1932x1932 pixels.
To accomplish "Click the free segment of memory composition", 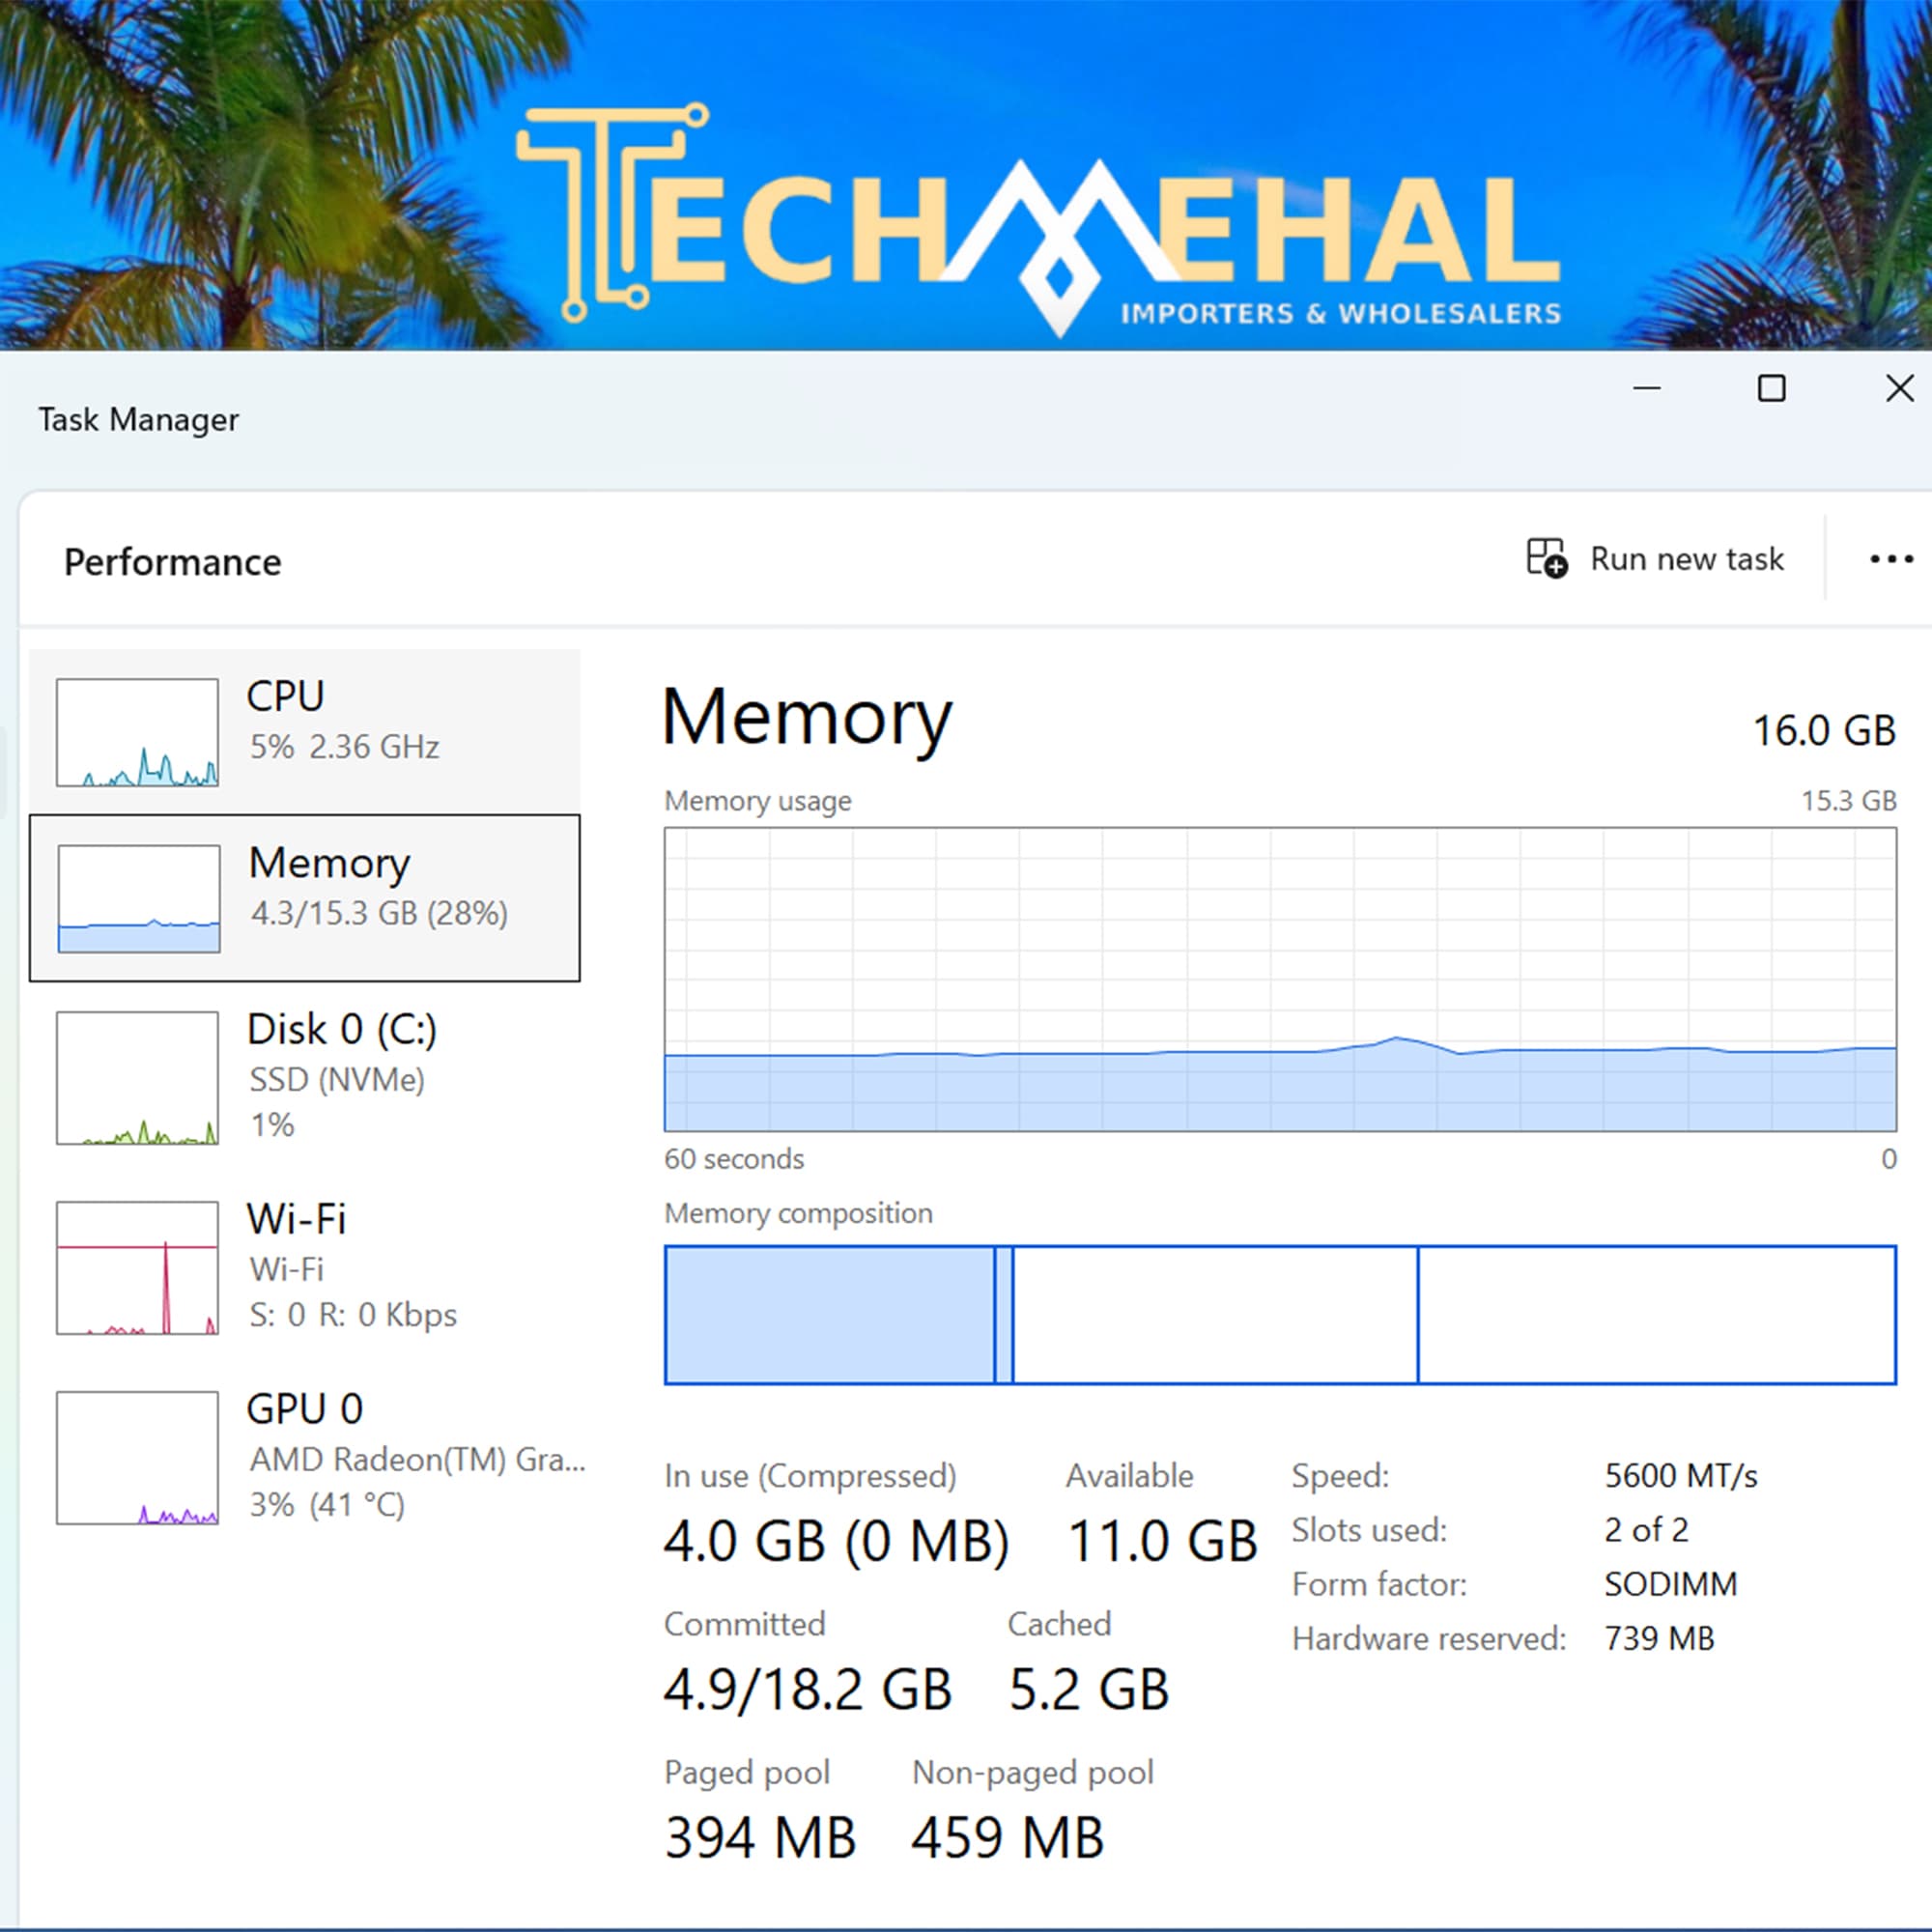I will pos(1657,1315).
